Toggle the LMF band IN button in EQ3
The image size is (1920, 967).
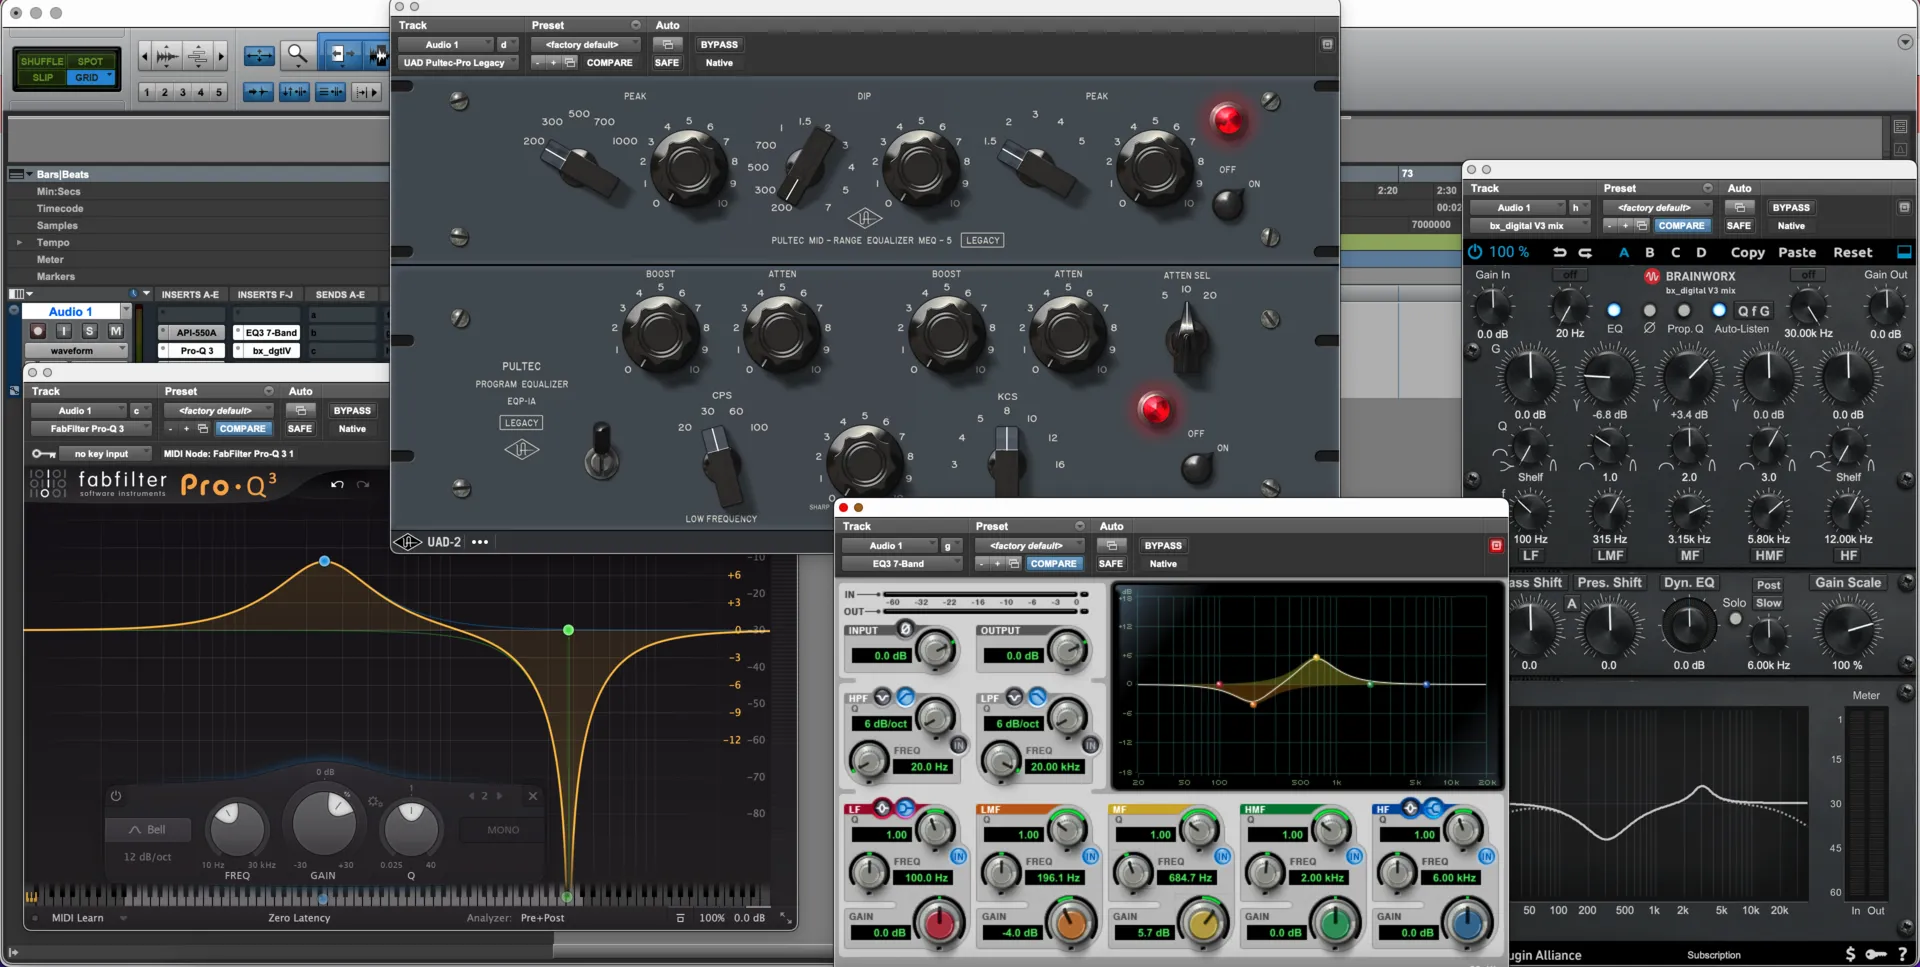click(x=1090, y=856)
